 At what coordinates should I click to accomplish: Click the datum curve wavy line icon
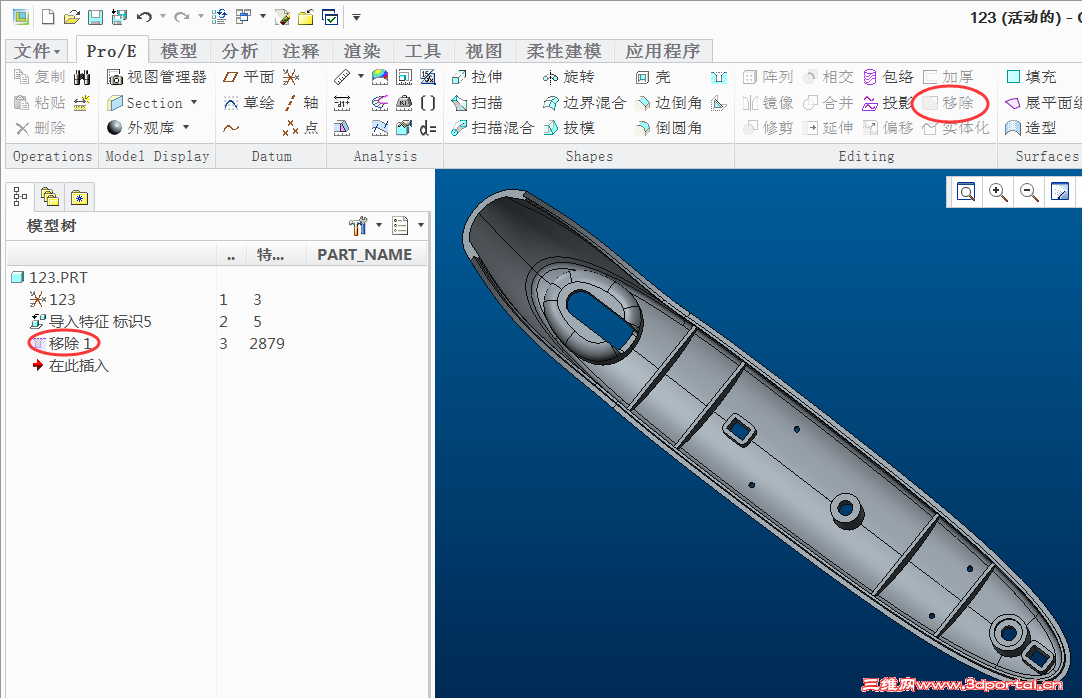coord(231,128)
